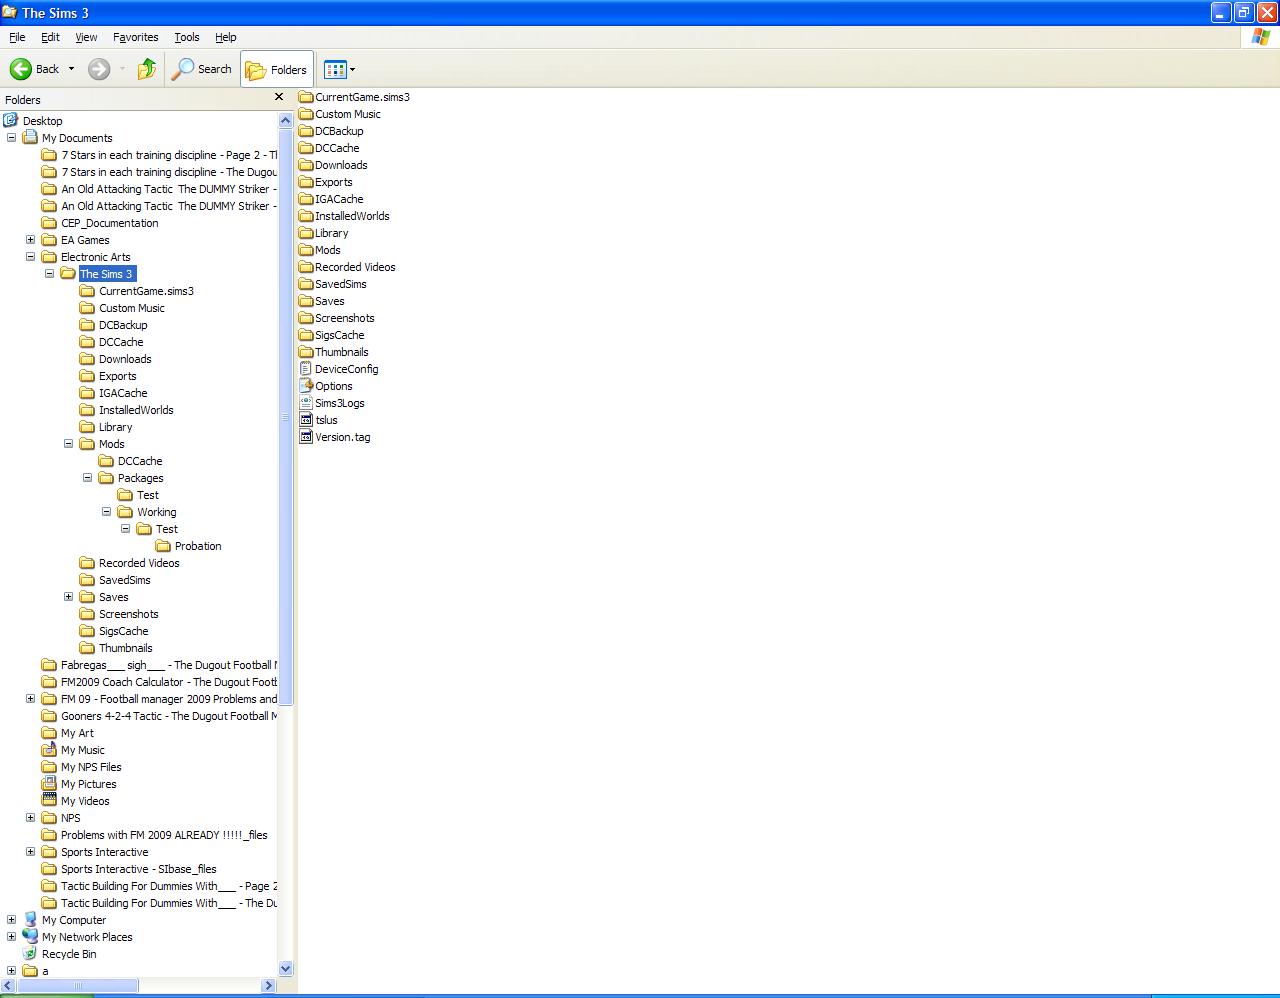Close the Folders pane with its X button

(x=279, y=99)
